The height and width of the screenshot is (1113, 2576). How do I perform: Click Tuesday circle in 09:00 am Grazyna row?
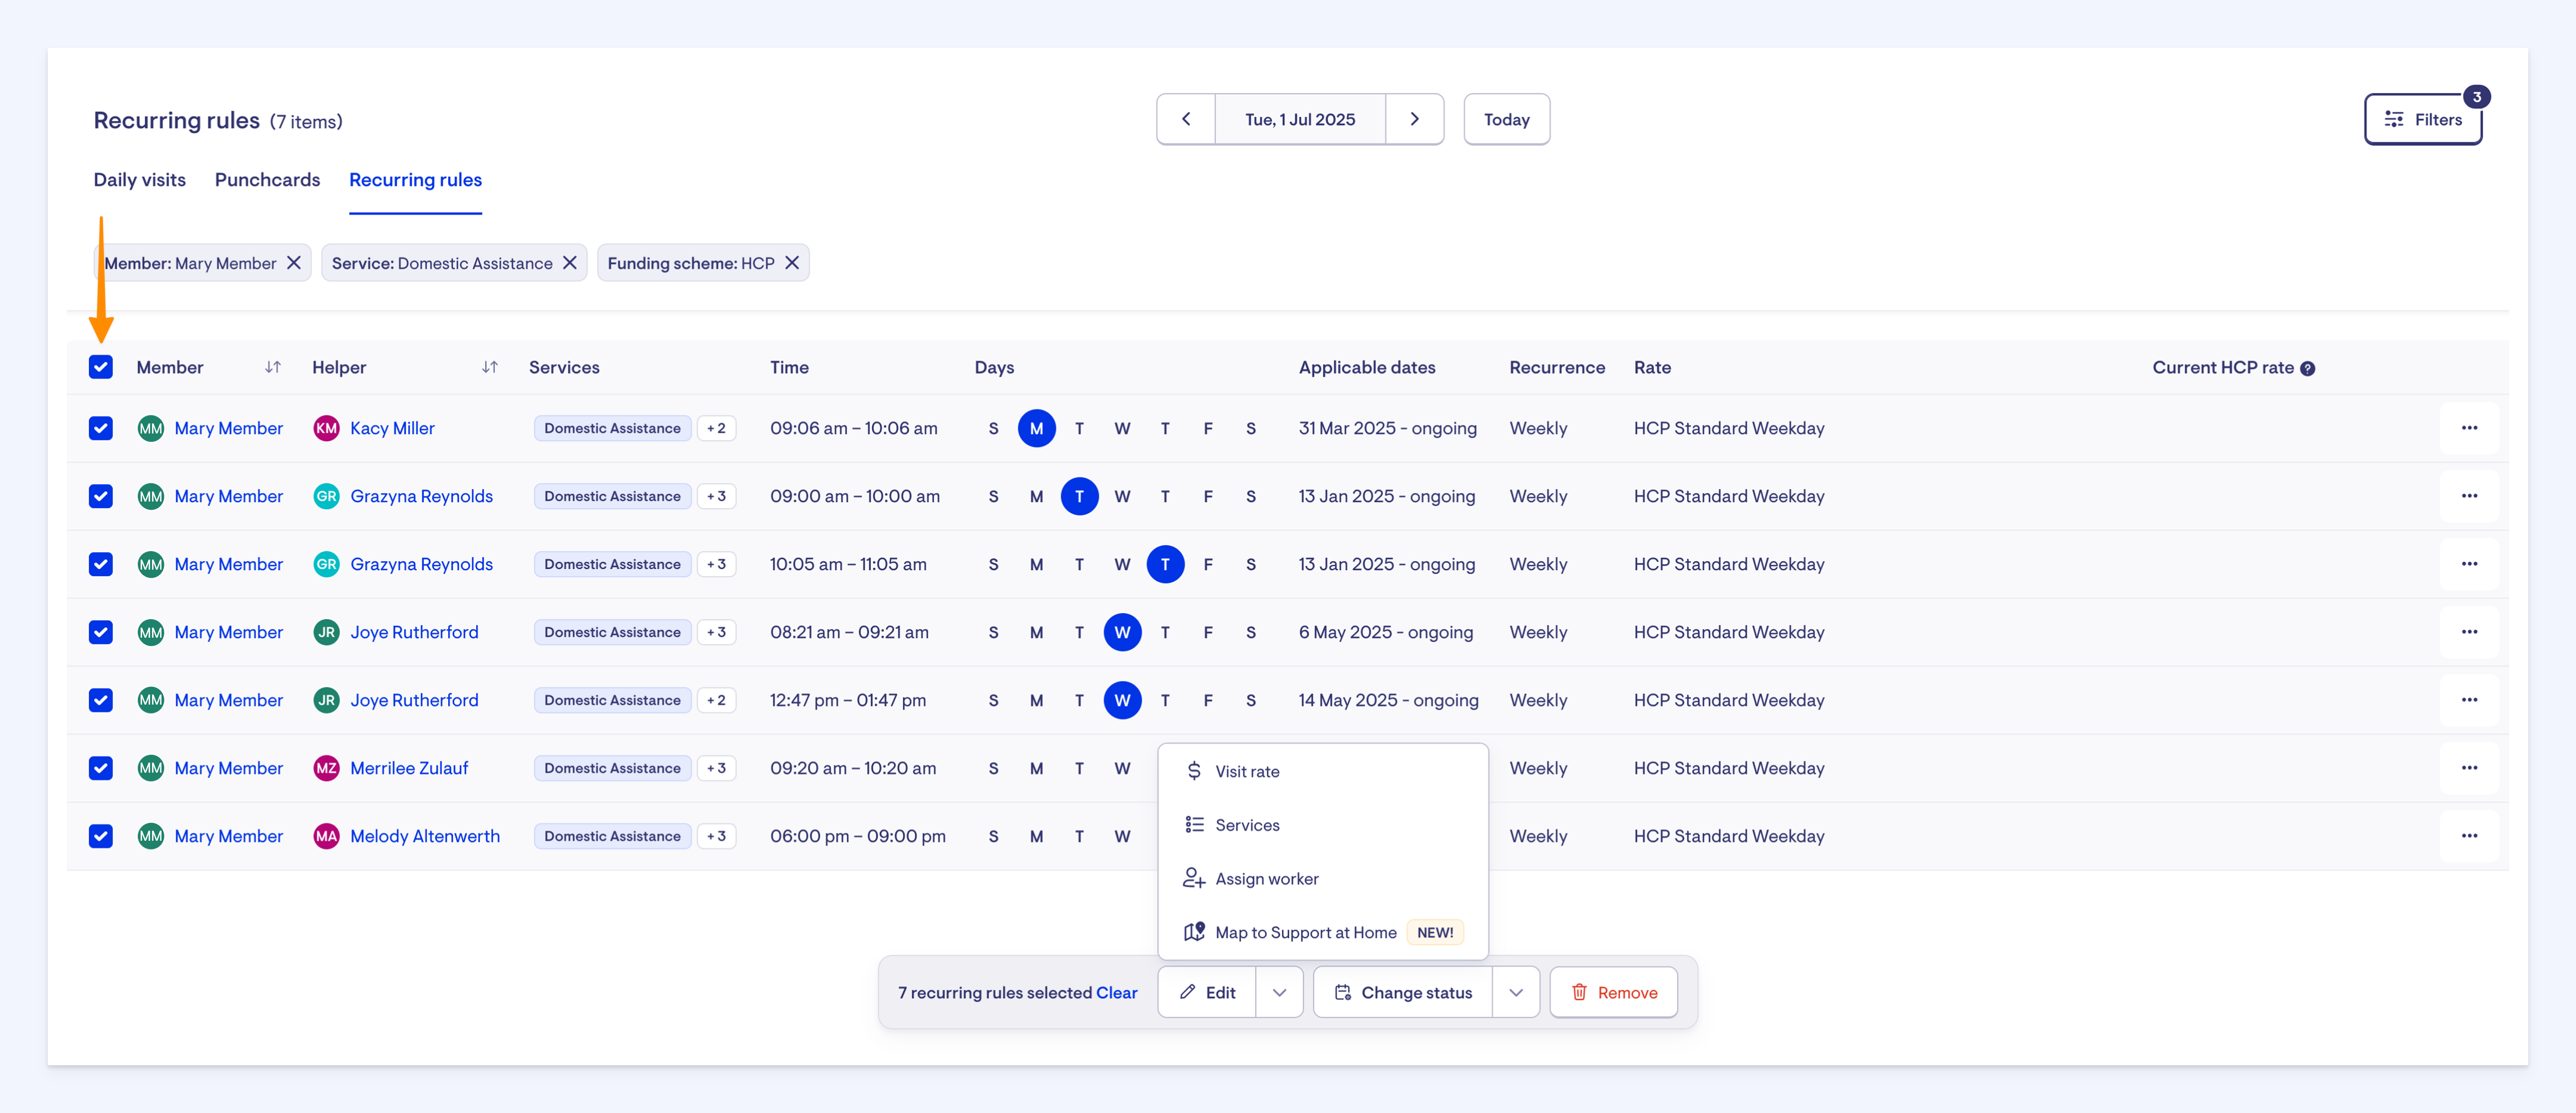pos(1079,496)
